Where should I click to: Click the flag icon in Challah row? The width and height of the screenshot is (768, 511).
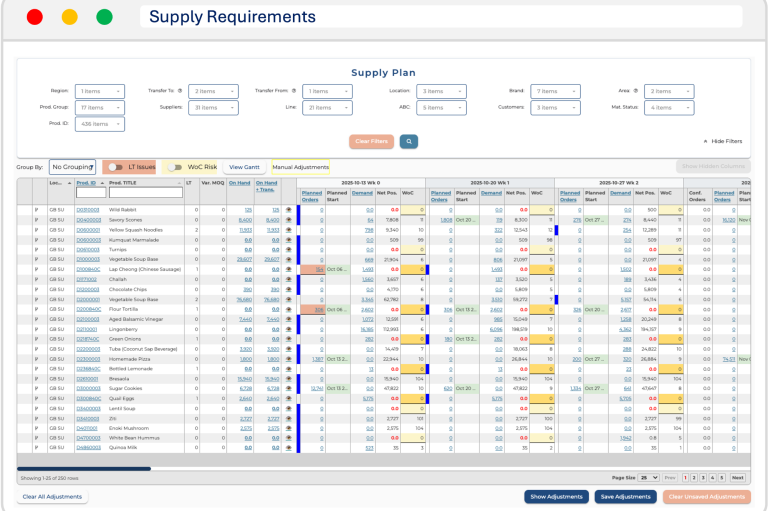coord(37,281)
